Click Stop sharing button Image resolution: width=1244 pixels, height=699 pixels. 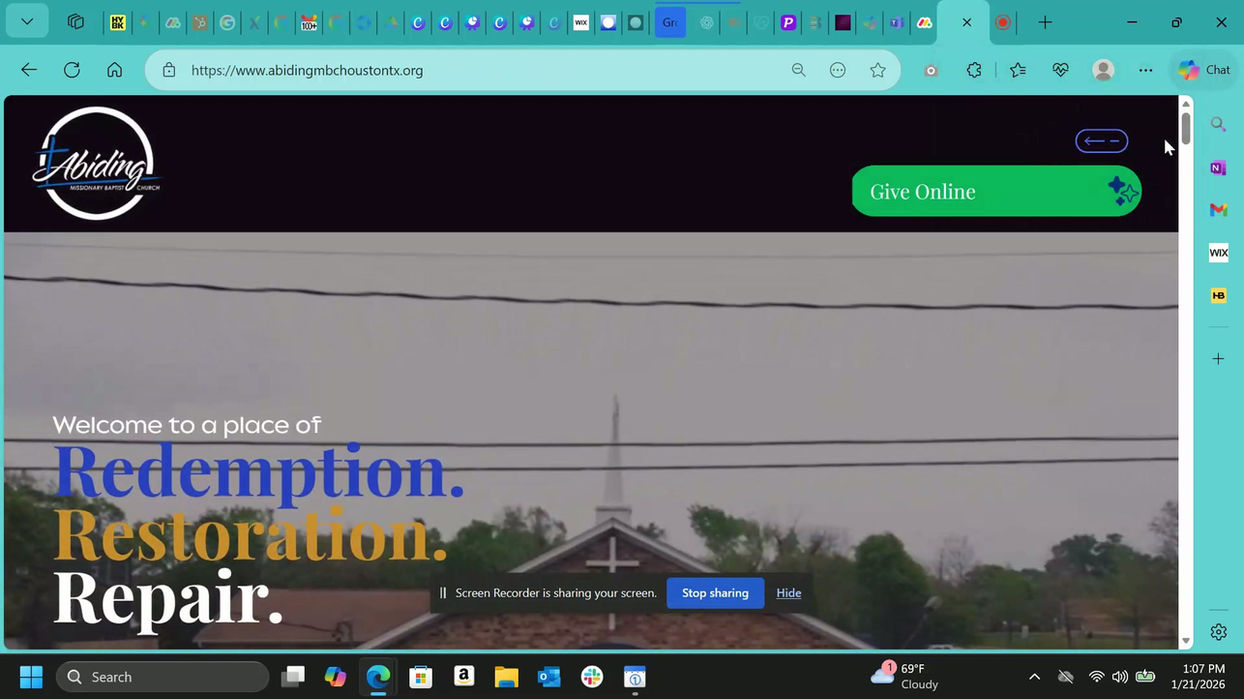715,593
